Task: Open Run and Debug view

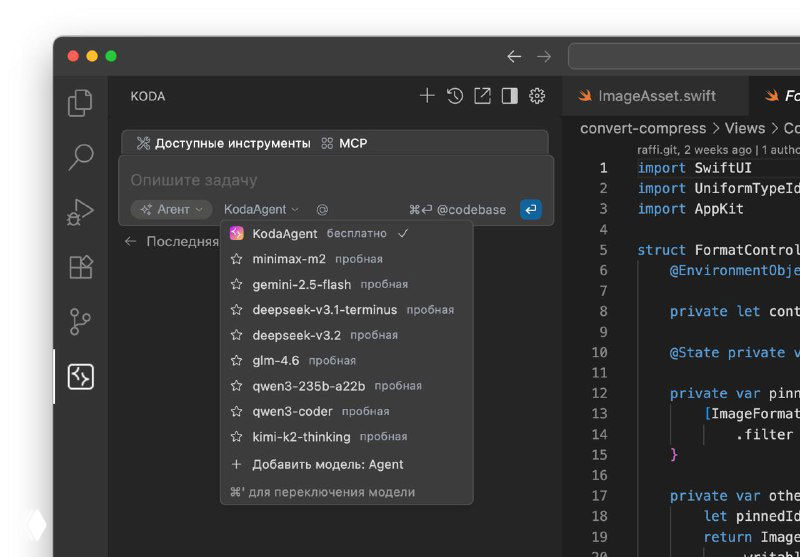Action: [x=80, y=212]
